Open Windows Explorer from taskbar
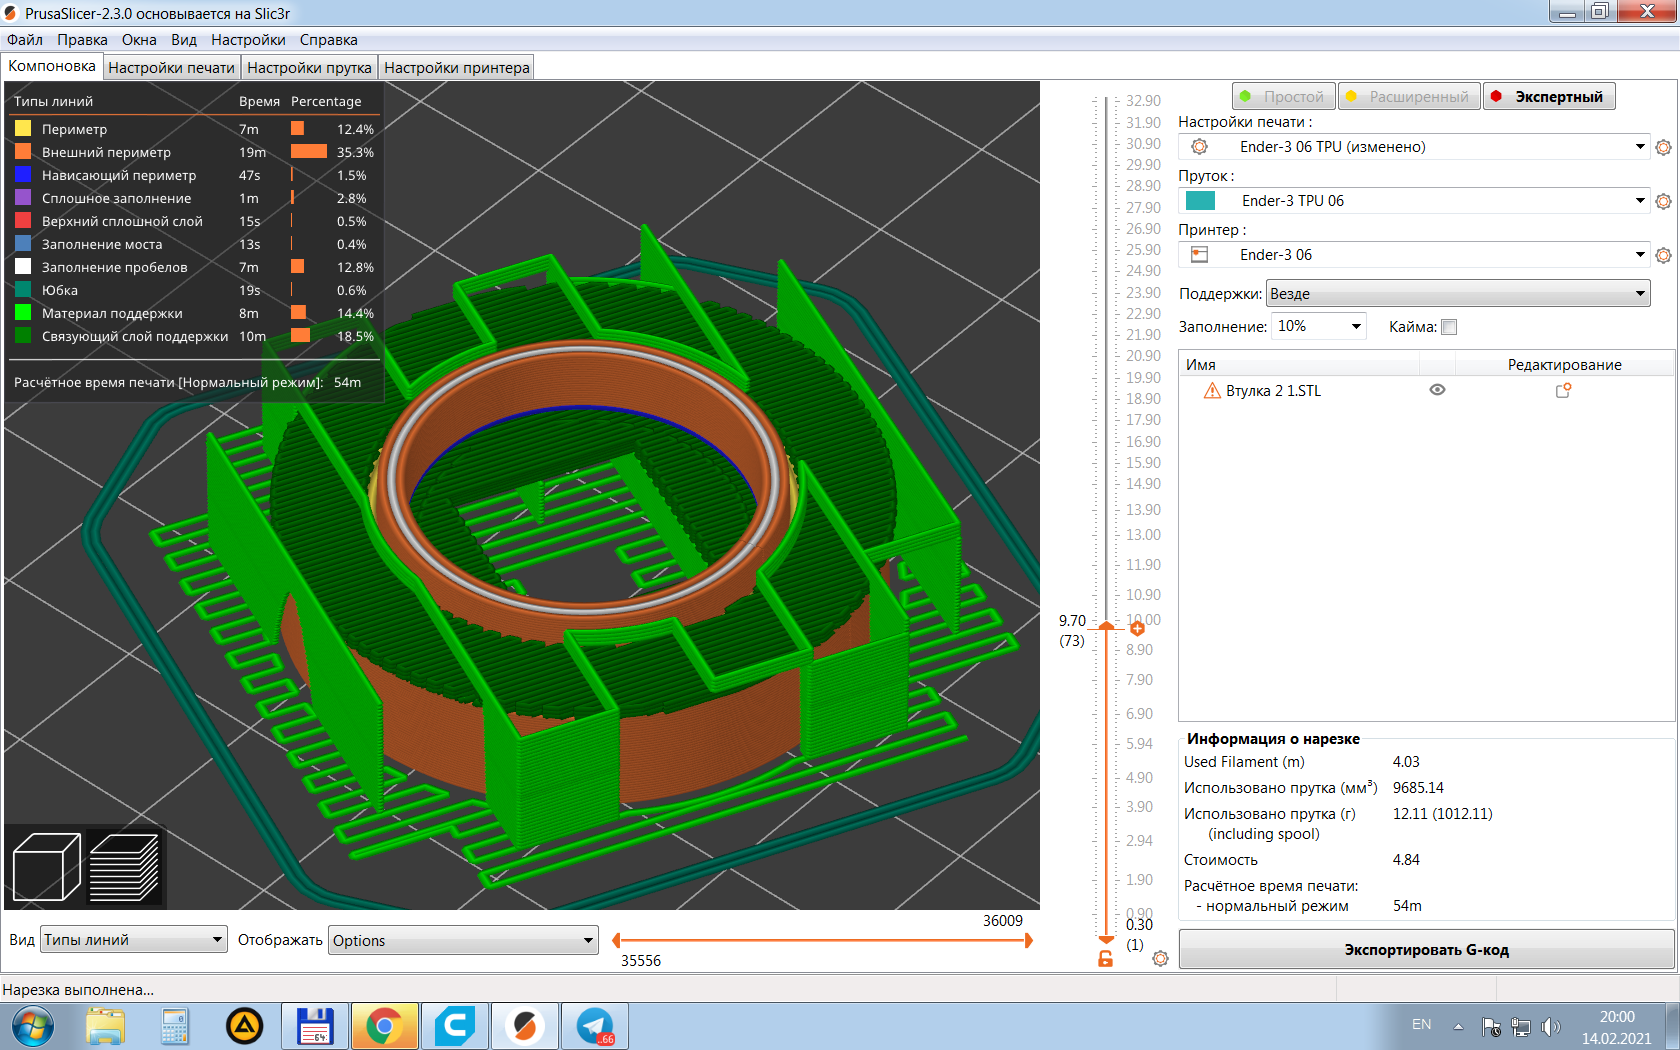 (105, 1026)
